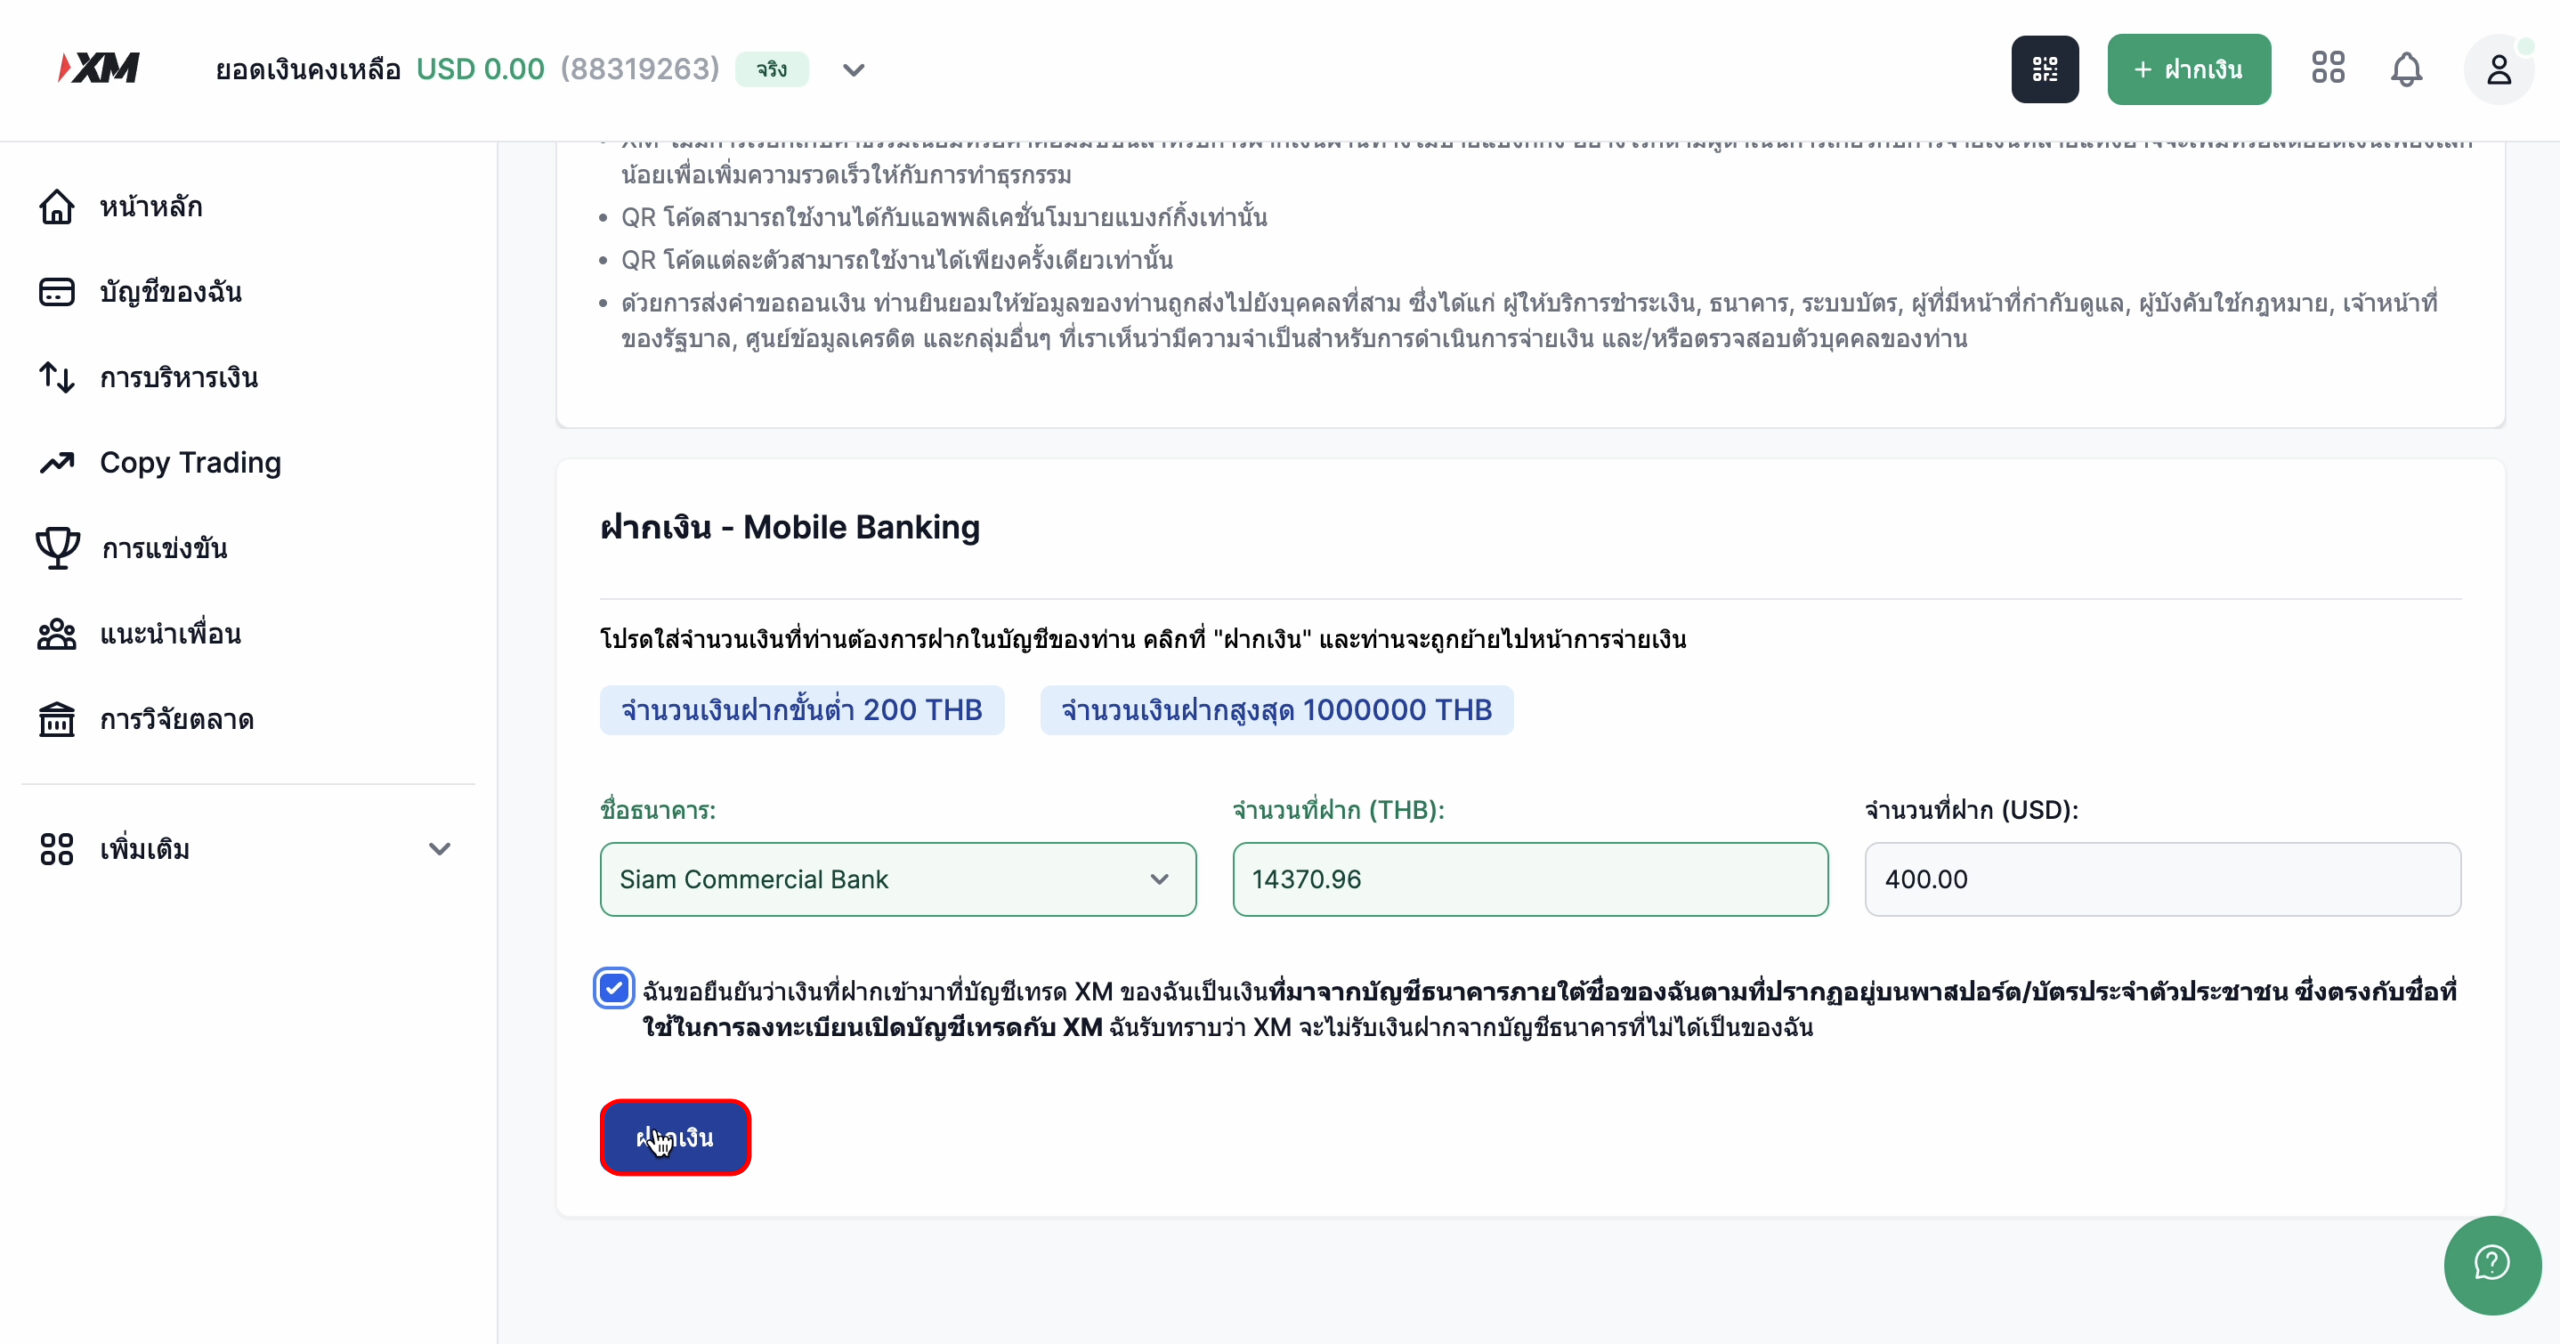
Task: Click the notification bell icon
Action: [2406, 69]
